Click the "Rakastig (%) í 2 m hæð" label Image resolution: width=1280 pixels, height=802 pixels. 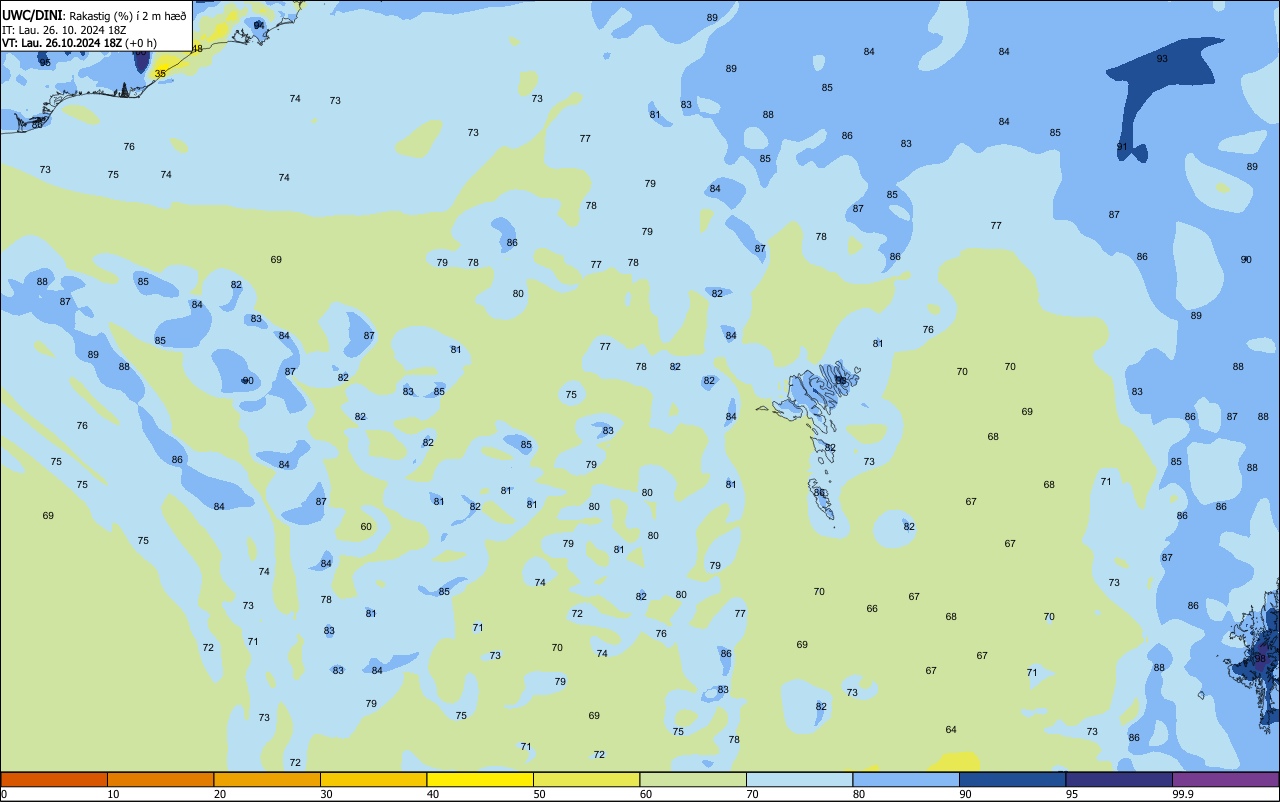pyautogui.click(x=127, y=16)
